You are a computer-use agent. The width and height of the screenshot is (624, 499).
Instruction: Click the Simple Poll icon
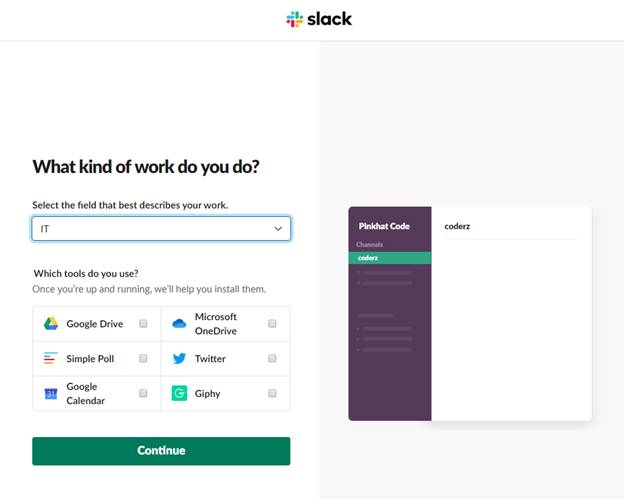[51, 358]
